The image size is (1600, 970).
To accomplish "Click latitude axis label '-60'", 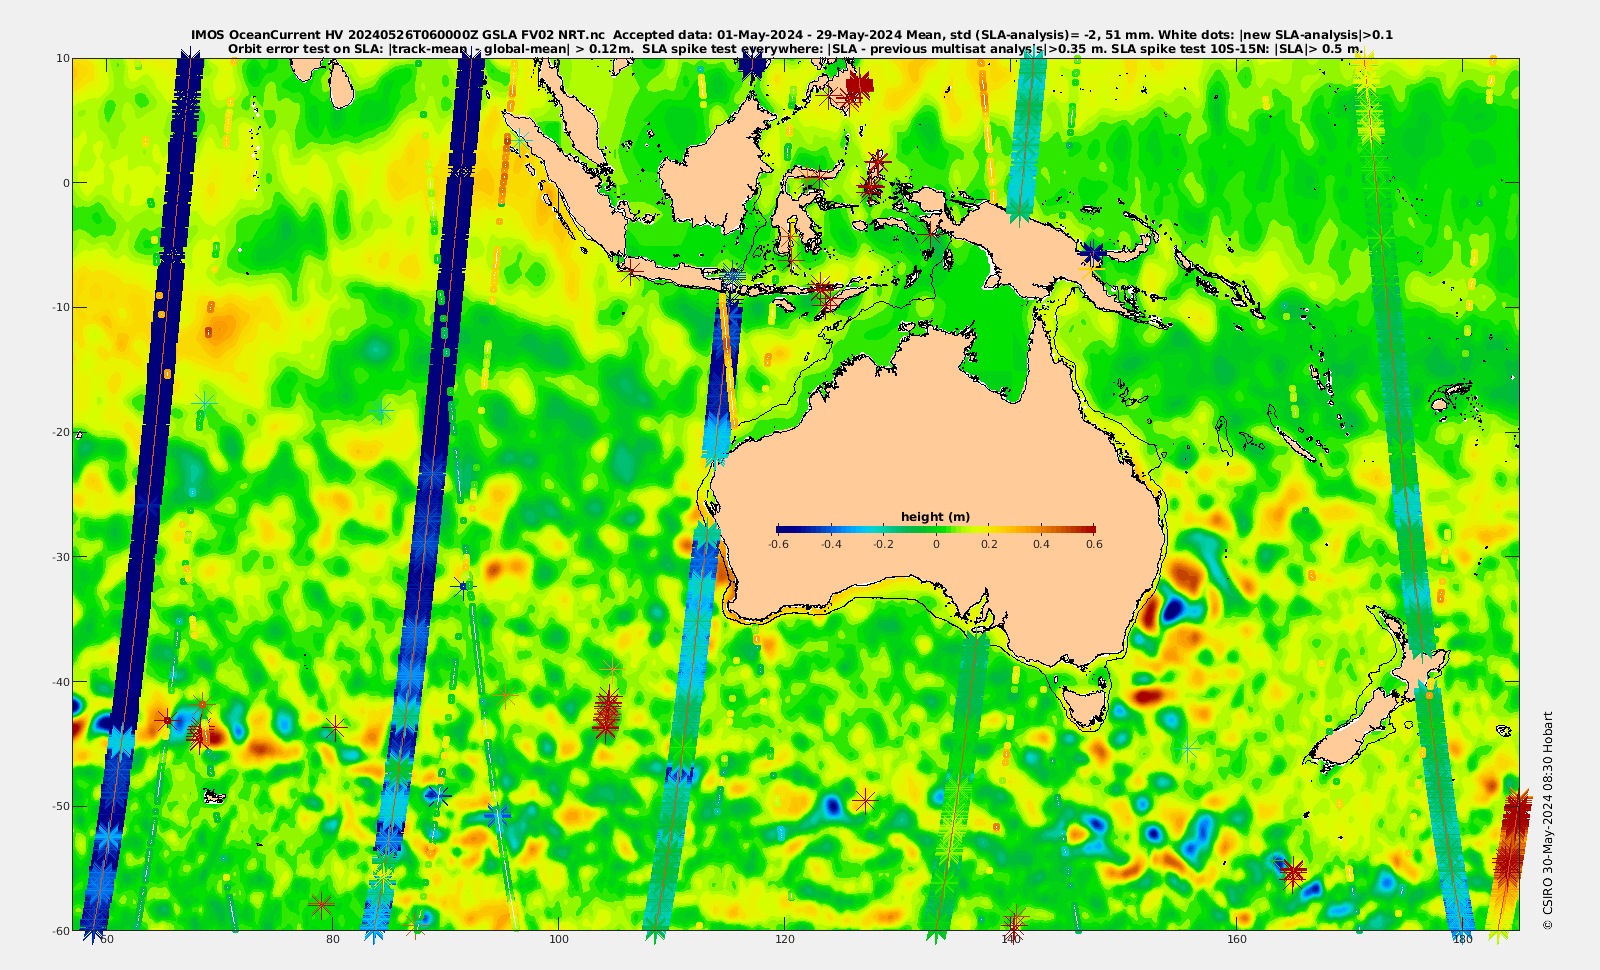I will tap(61, 930).
